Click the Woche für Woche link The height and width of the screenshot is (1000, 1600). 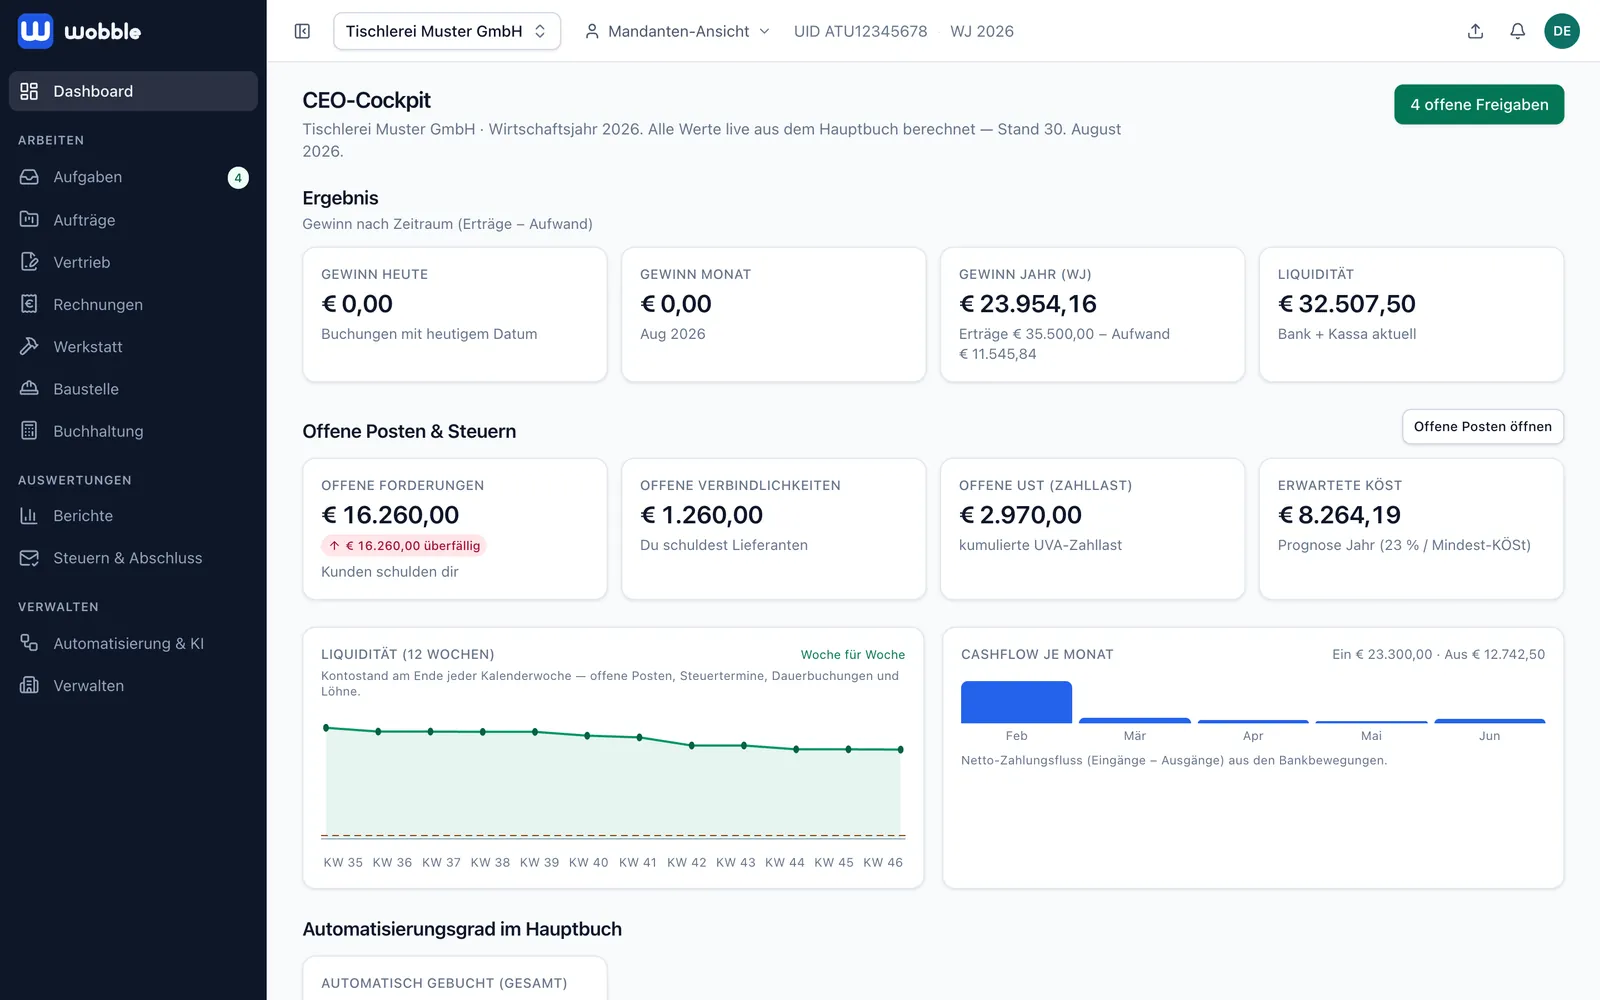tap(853, 655)
